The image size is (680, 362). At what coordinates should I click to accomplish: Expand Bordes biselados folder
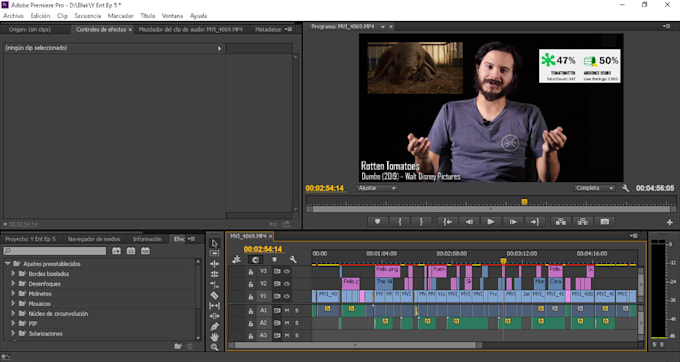click(13, 274)
